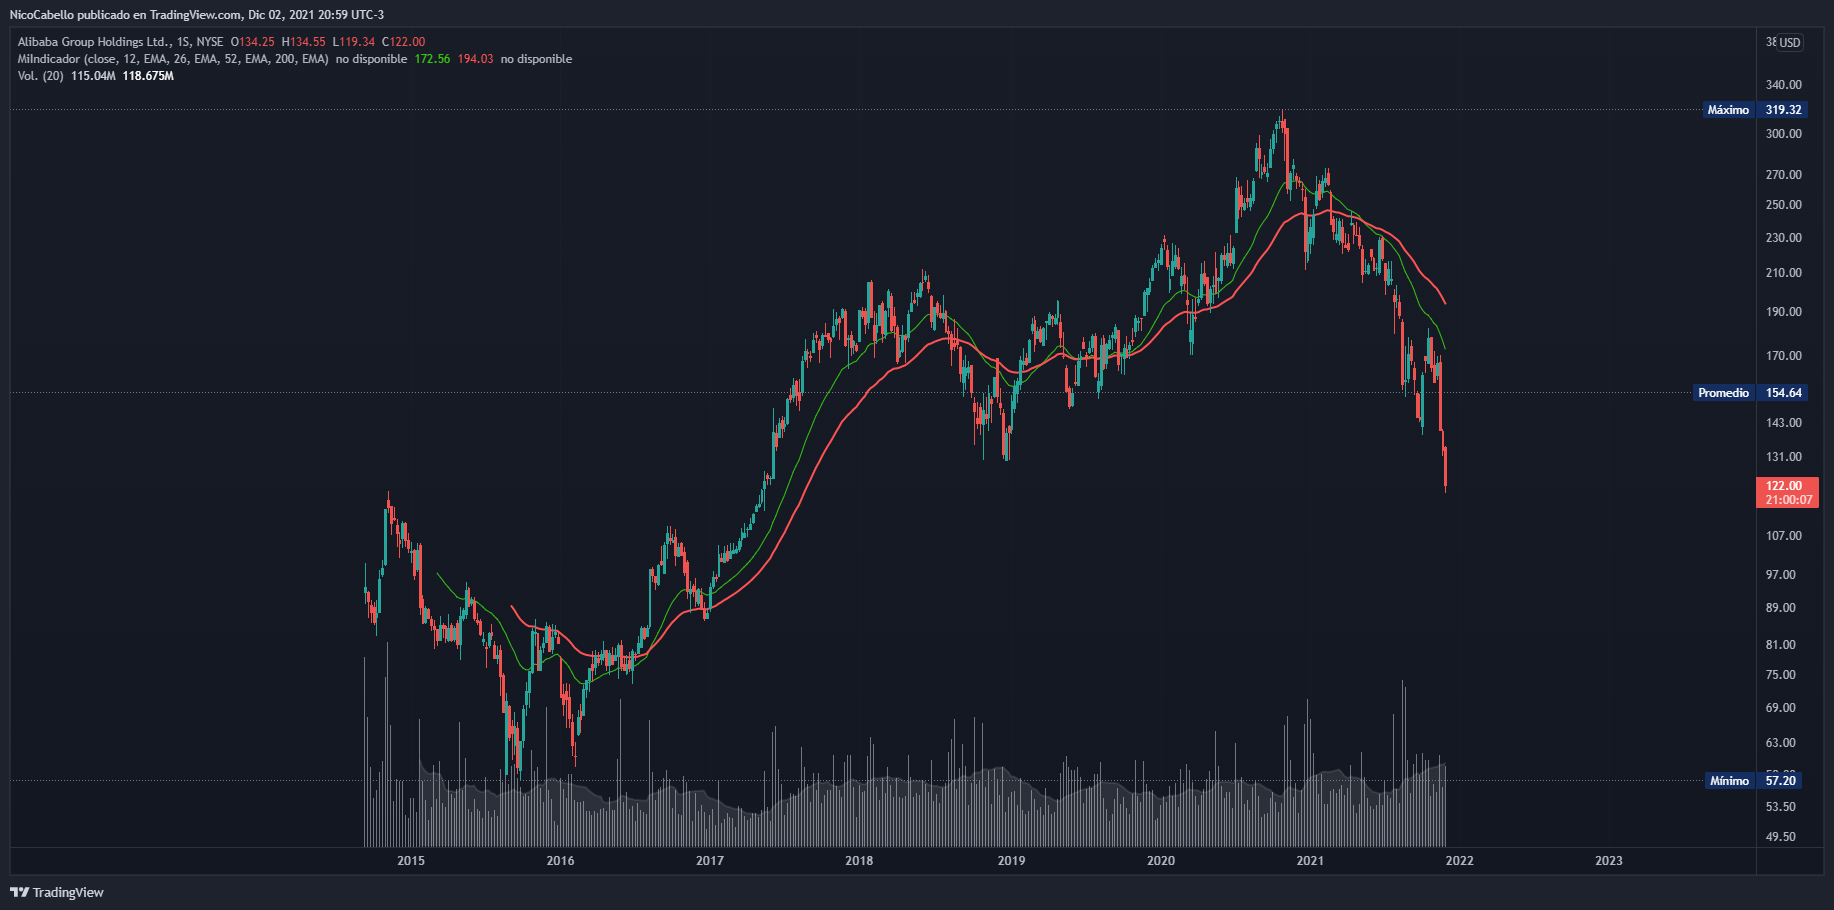Click the 69.00 price axis tick

1781,708
